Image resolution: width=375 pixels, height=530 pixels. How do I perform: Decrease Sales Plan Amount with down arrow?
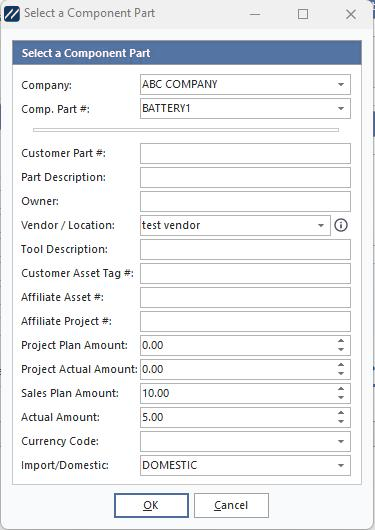(x=341, y=398)
